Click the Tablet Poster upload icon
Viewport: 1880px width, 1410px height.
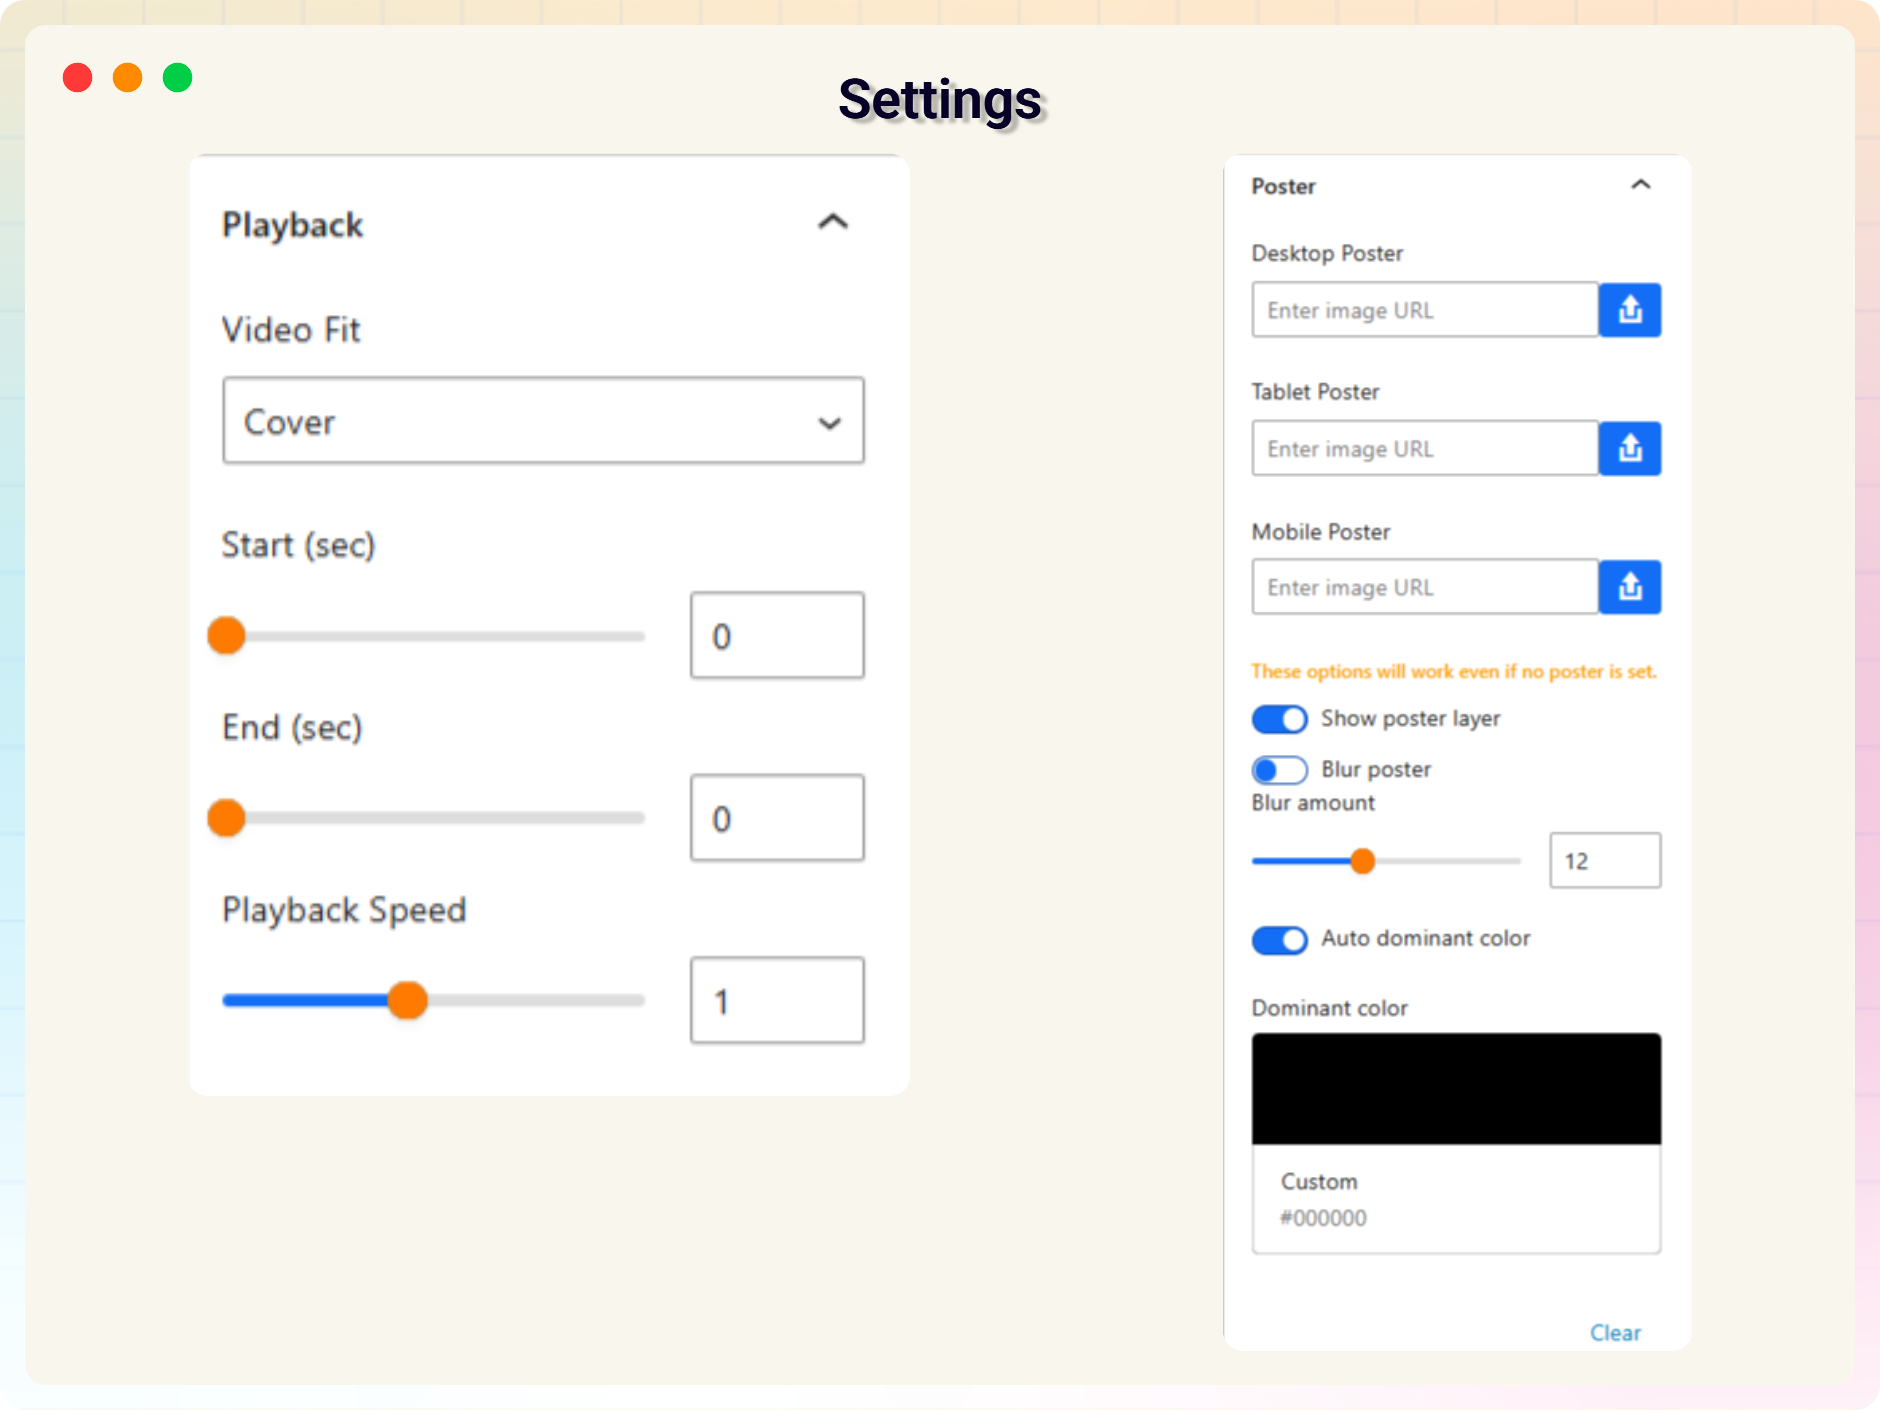1629,448
